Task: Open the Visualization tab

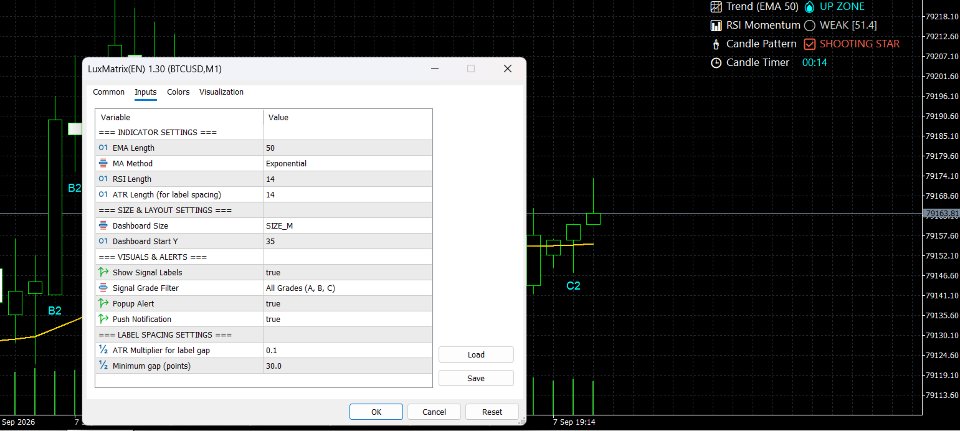Action: 221,92
